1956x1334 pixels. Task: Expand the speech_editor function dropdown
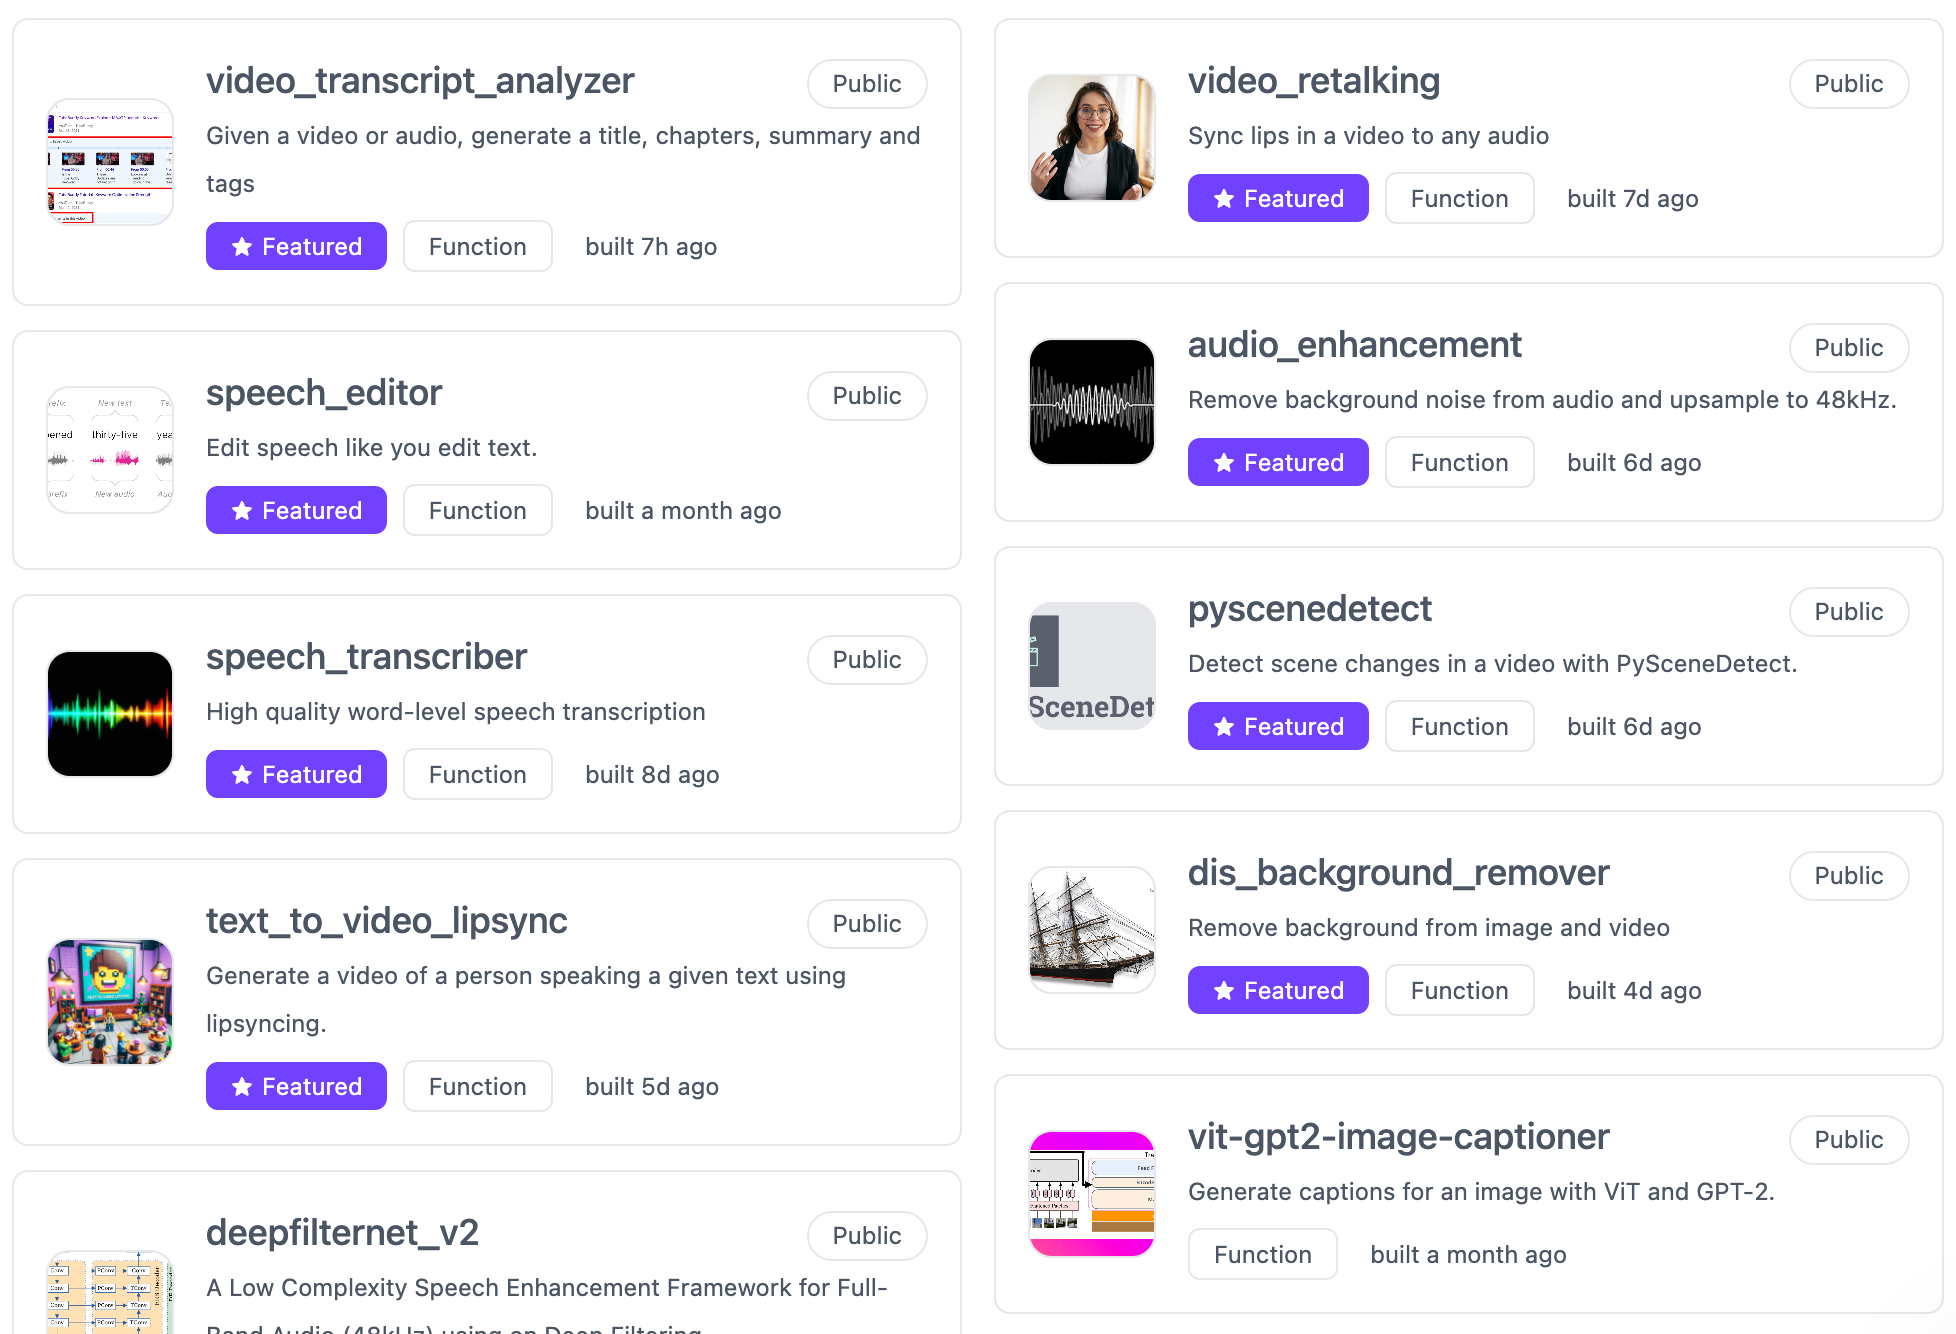(476, 510)
